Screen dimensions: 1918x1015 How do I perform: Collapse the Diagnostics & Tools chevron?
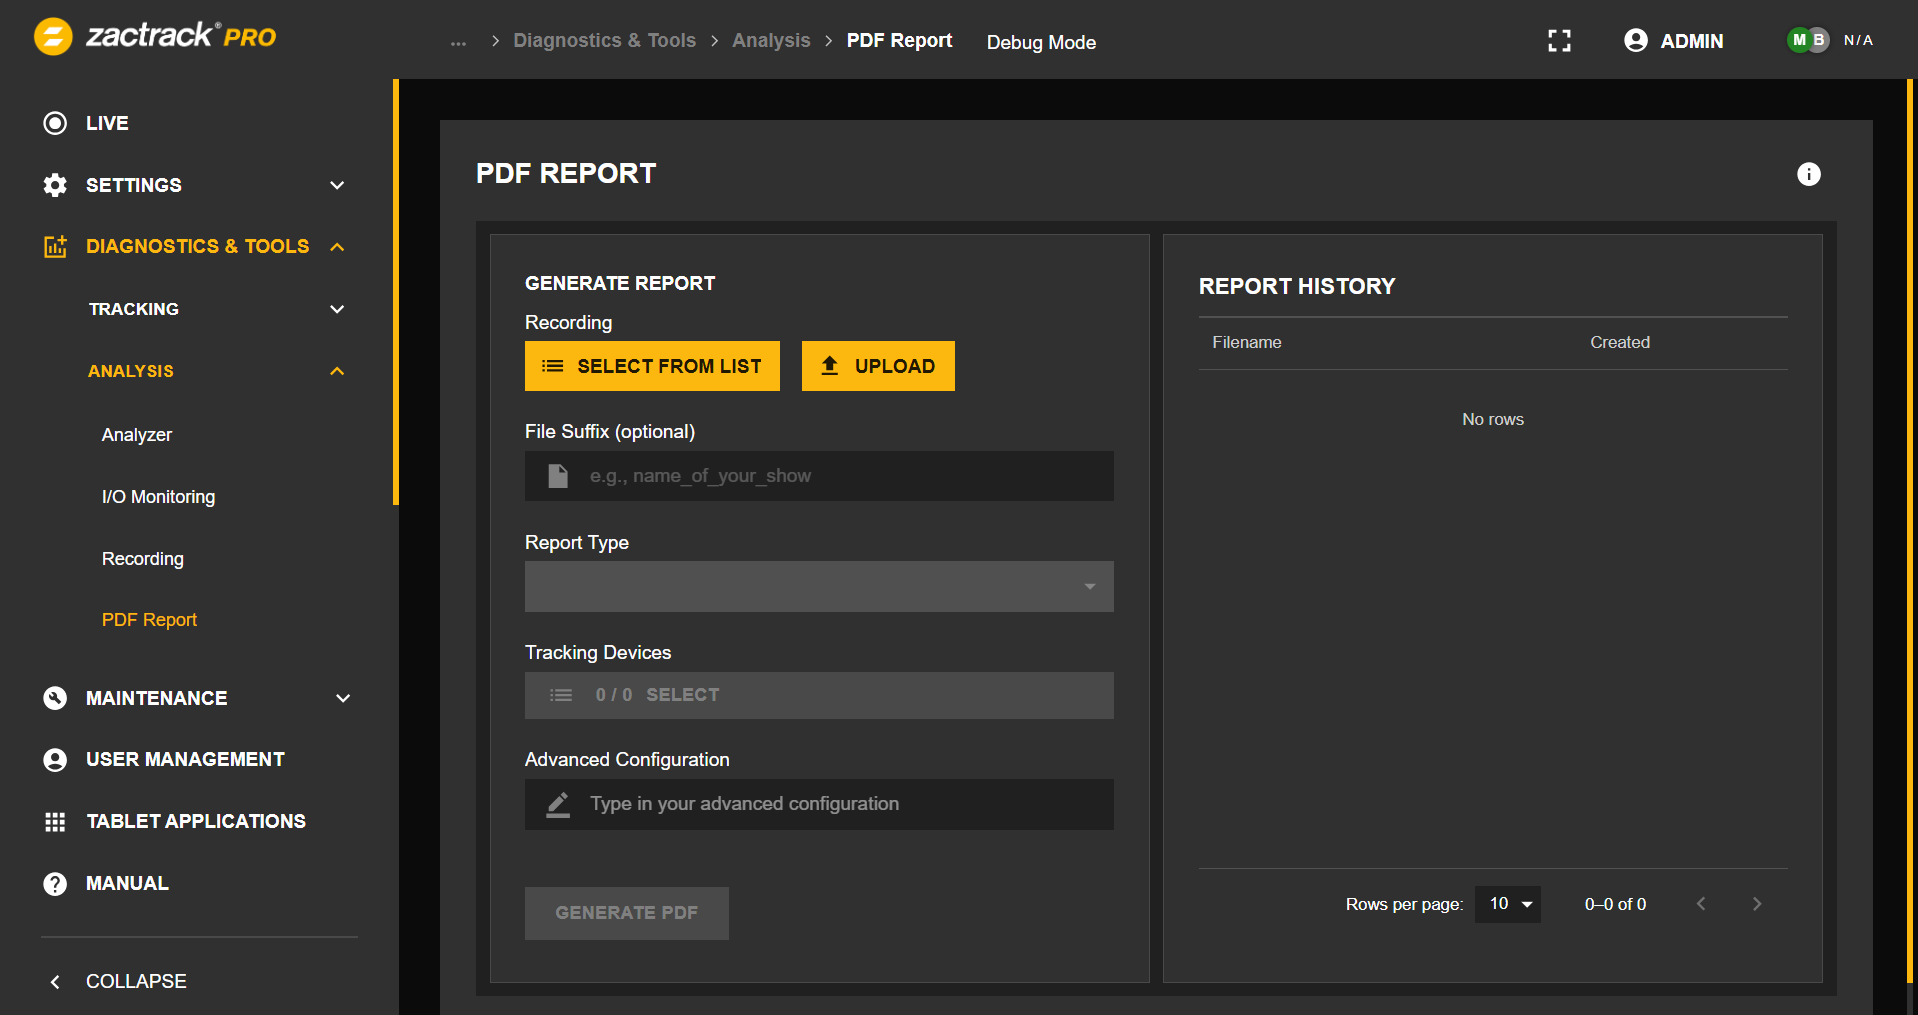tap(337, 246)
